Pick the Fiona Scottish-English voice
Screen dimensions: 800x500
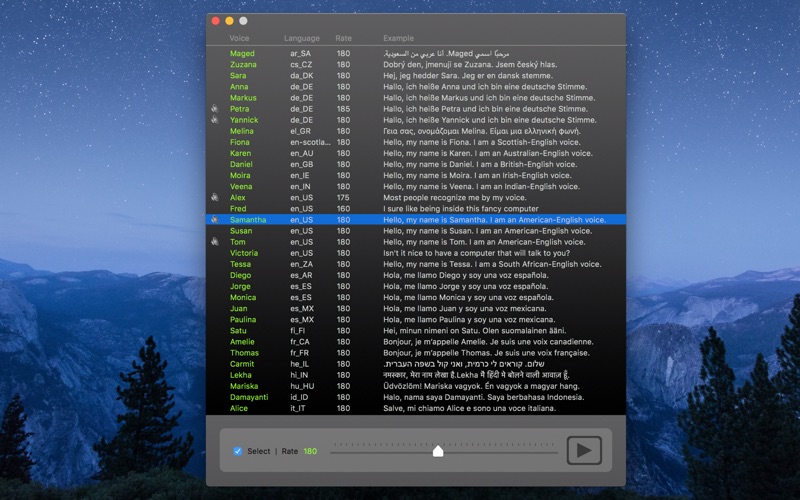[416, 142]
